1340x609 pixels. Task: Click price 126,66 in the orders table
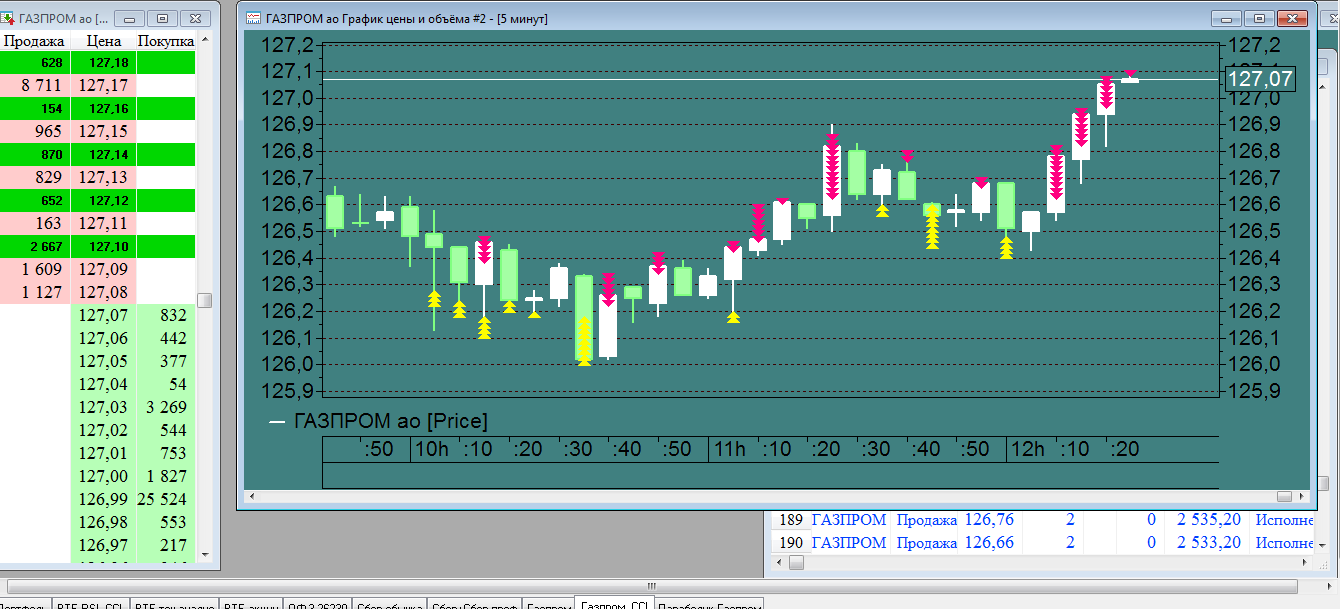tap(988, 543)
